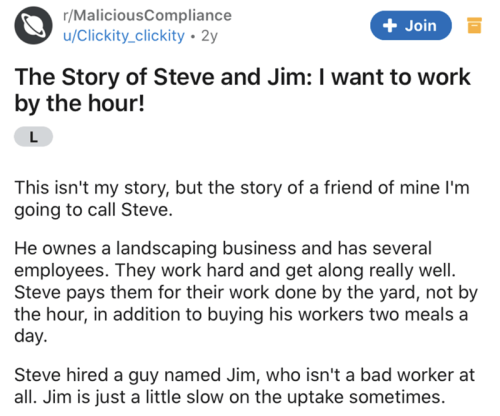Screen dimensions: 500x416
Task: Open the subreddit planet avatar icon
Action: [x=33, y=25]
